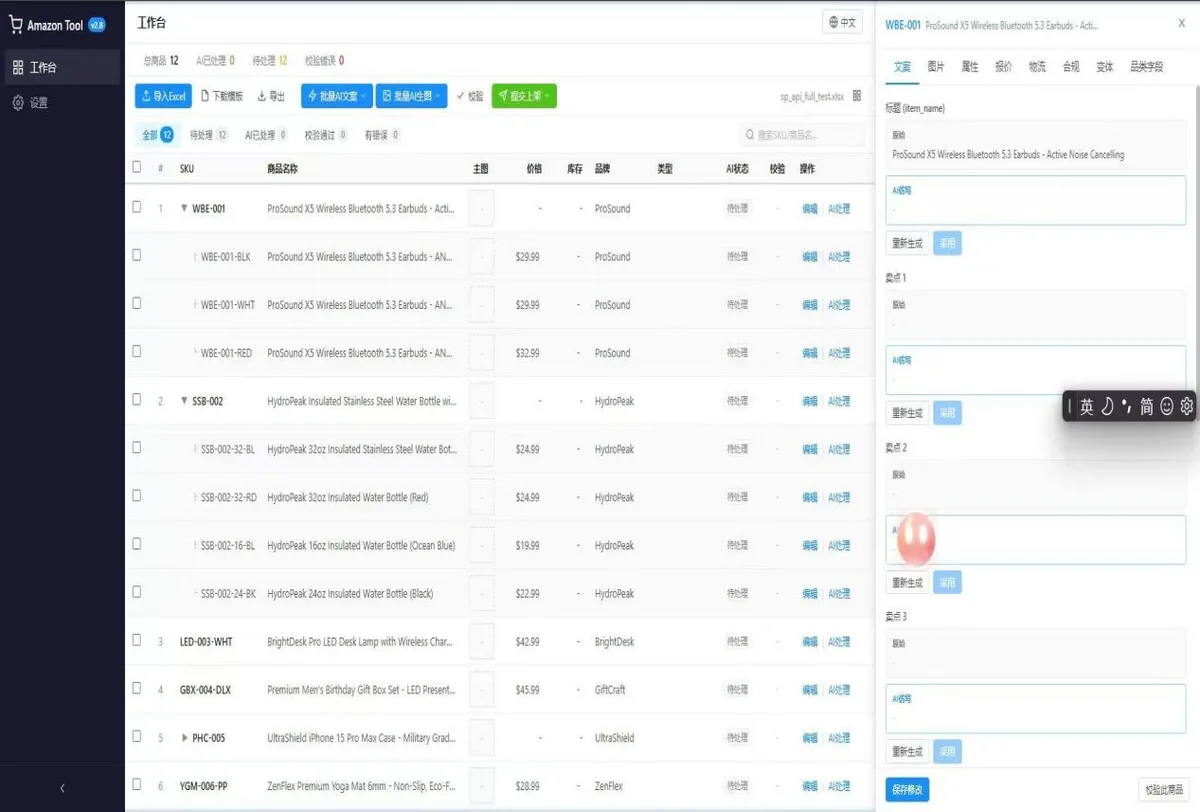This screenshot has width=1200, height=812.
Task: Toggle the IME moon half-width icon
Action: (x=1107, y=406)
